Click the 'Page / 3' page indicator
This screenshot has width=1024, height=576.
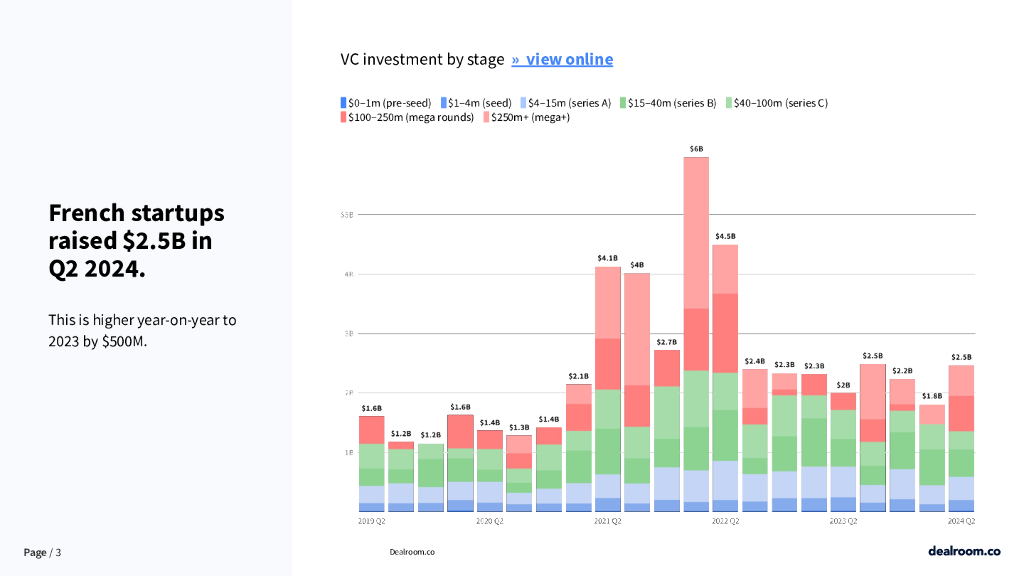pos(42,552)
